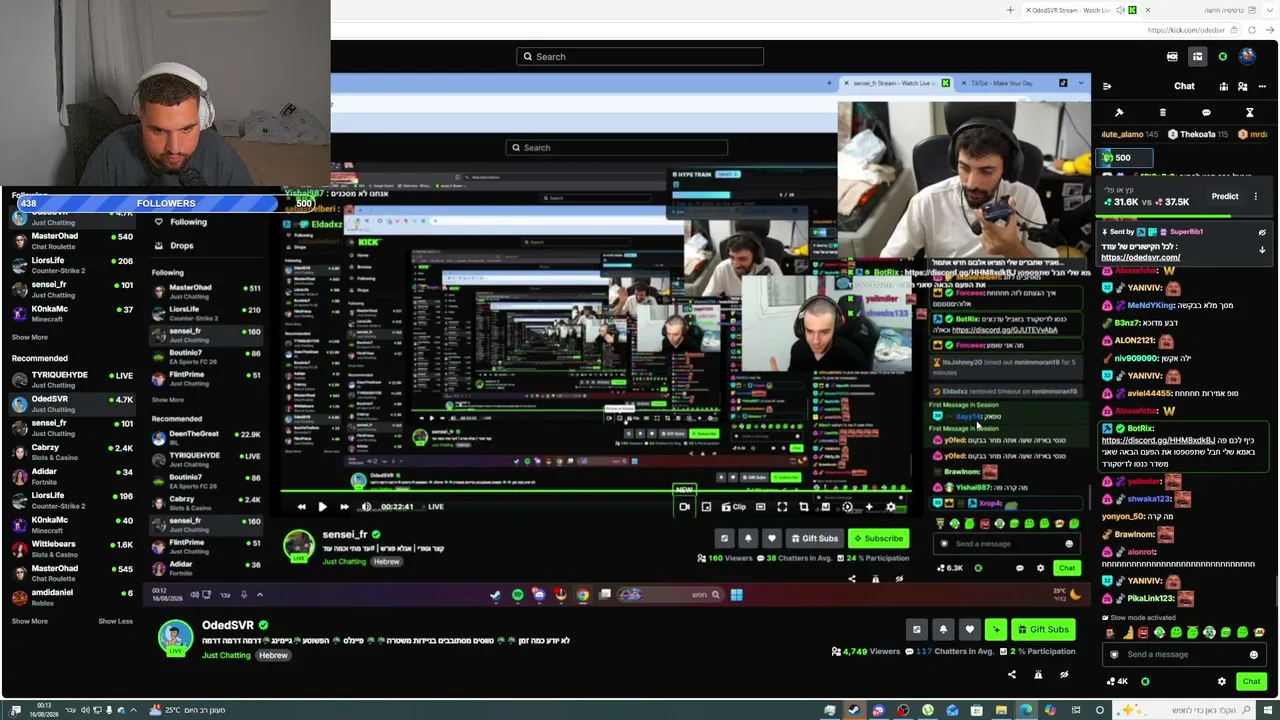
Task: Click the trash icon in chat toolbar
Action: click(x=1162, y=113)
